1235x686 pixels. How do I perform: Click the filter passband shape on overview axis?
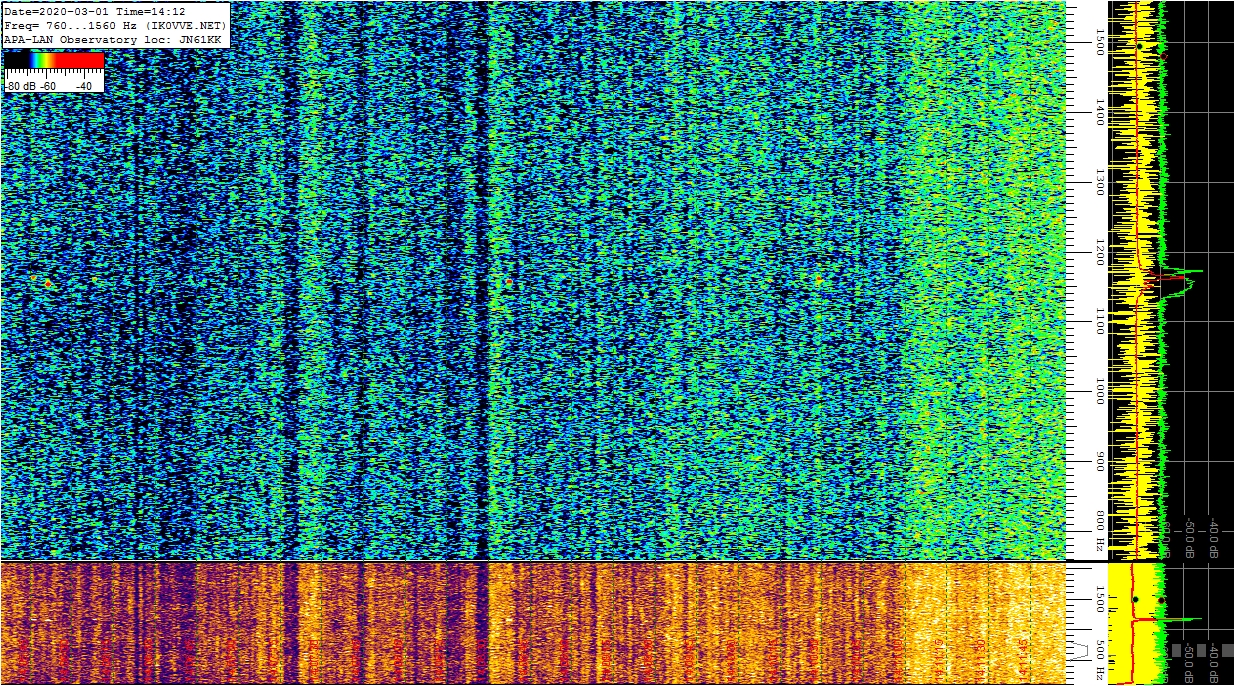[x=1080, y=651]
